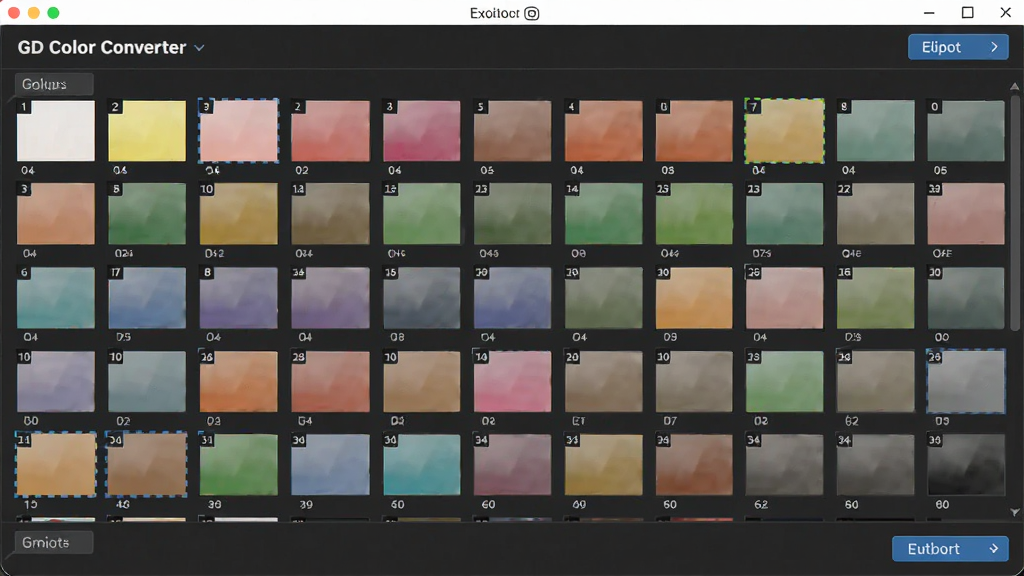Choose the blue-gray swatch labeled 39
Screen dimensions: 1024x576
(x=330, y=464)
